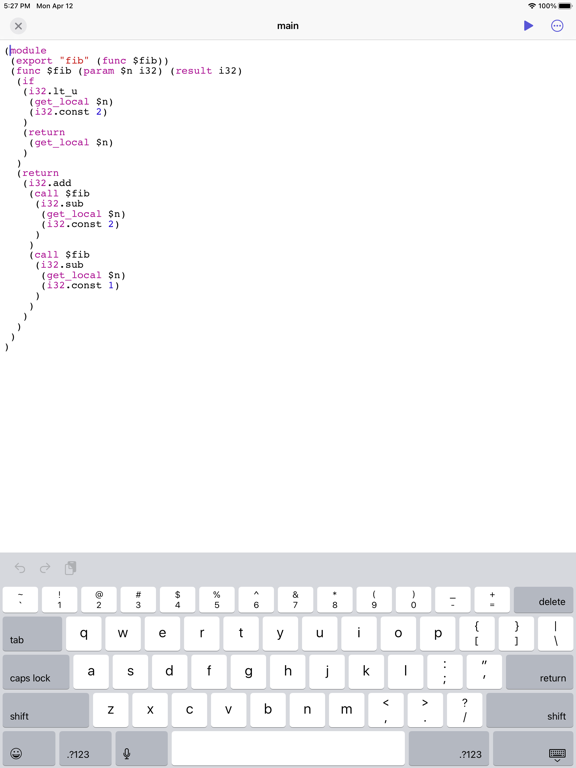Tap the return key
Image resolution: width=576 pixels, height=768 pixels.
[539, 672]
